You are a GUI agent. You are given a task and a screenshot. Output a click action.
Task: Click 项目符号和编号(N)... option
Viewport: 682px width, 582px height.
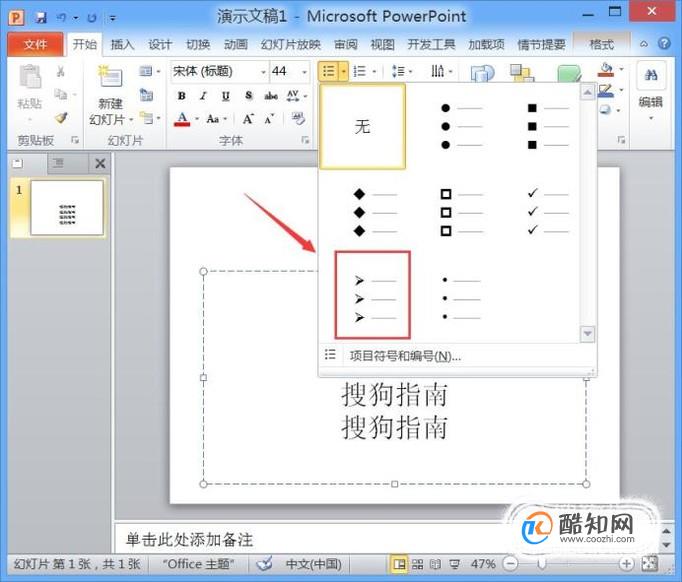click(x=405, y=356)
